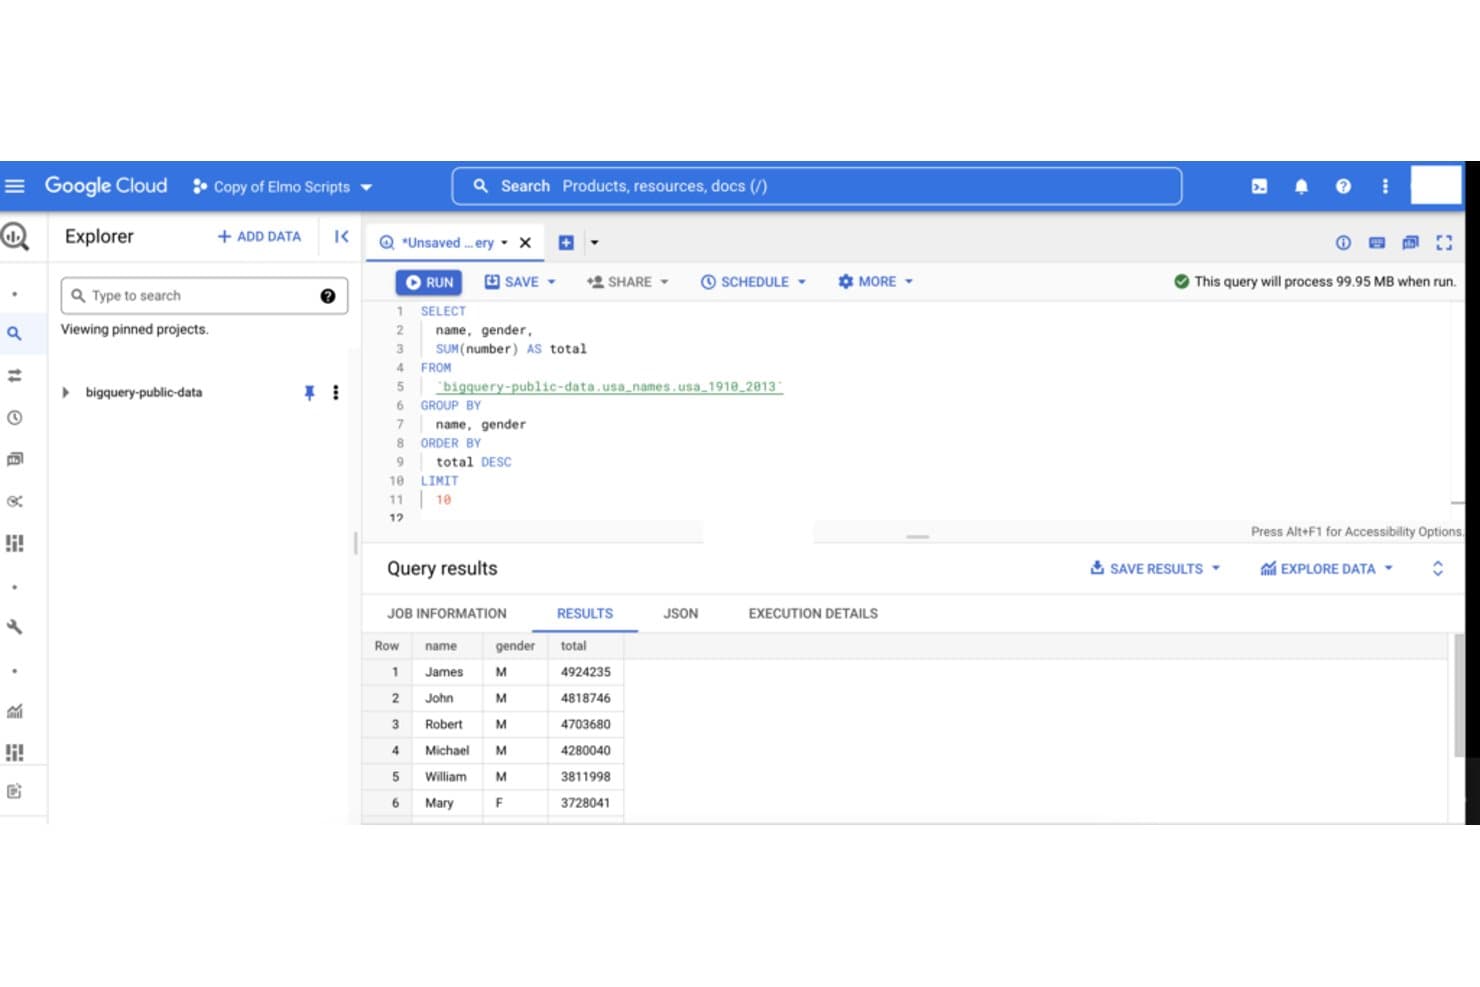Expand or collapse the query results panel

[1437, 569]
